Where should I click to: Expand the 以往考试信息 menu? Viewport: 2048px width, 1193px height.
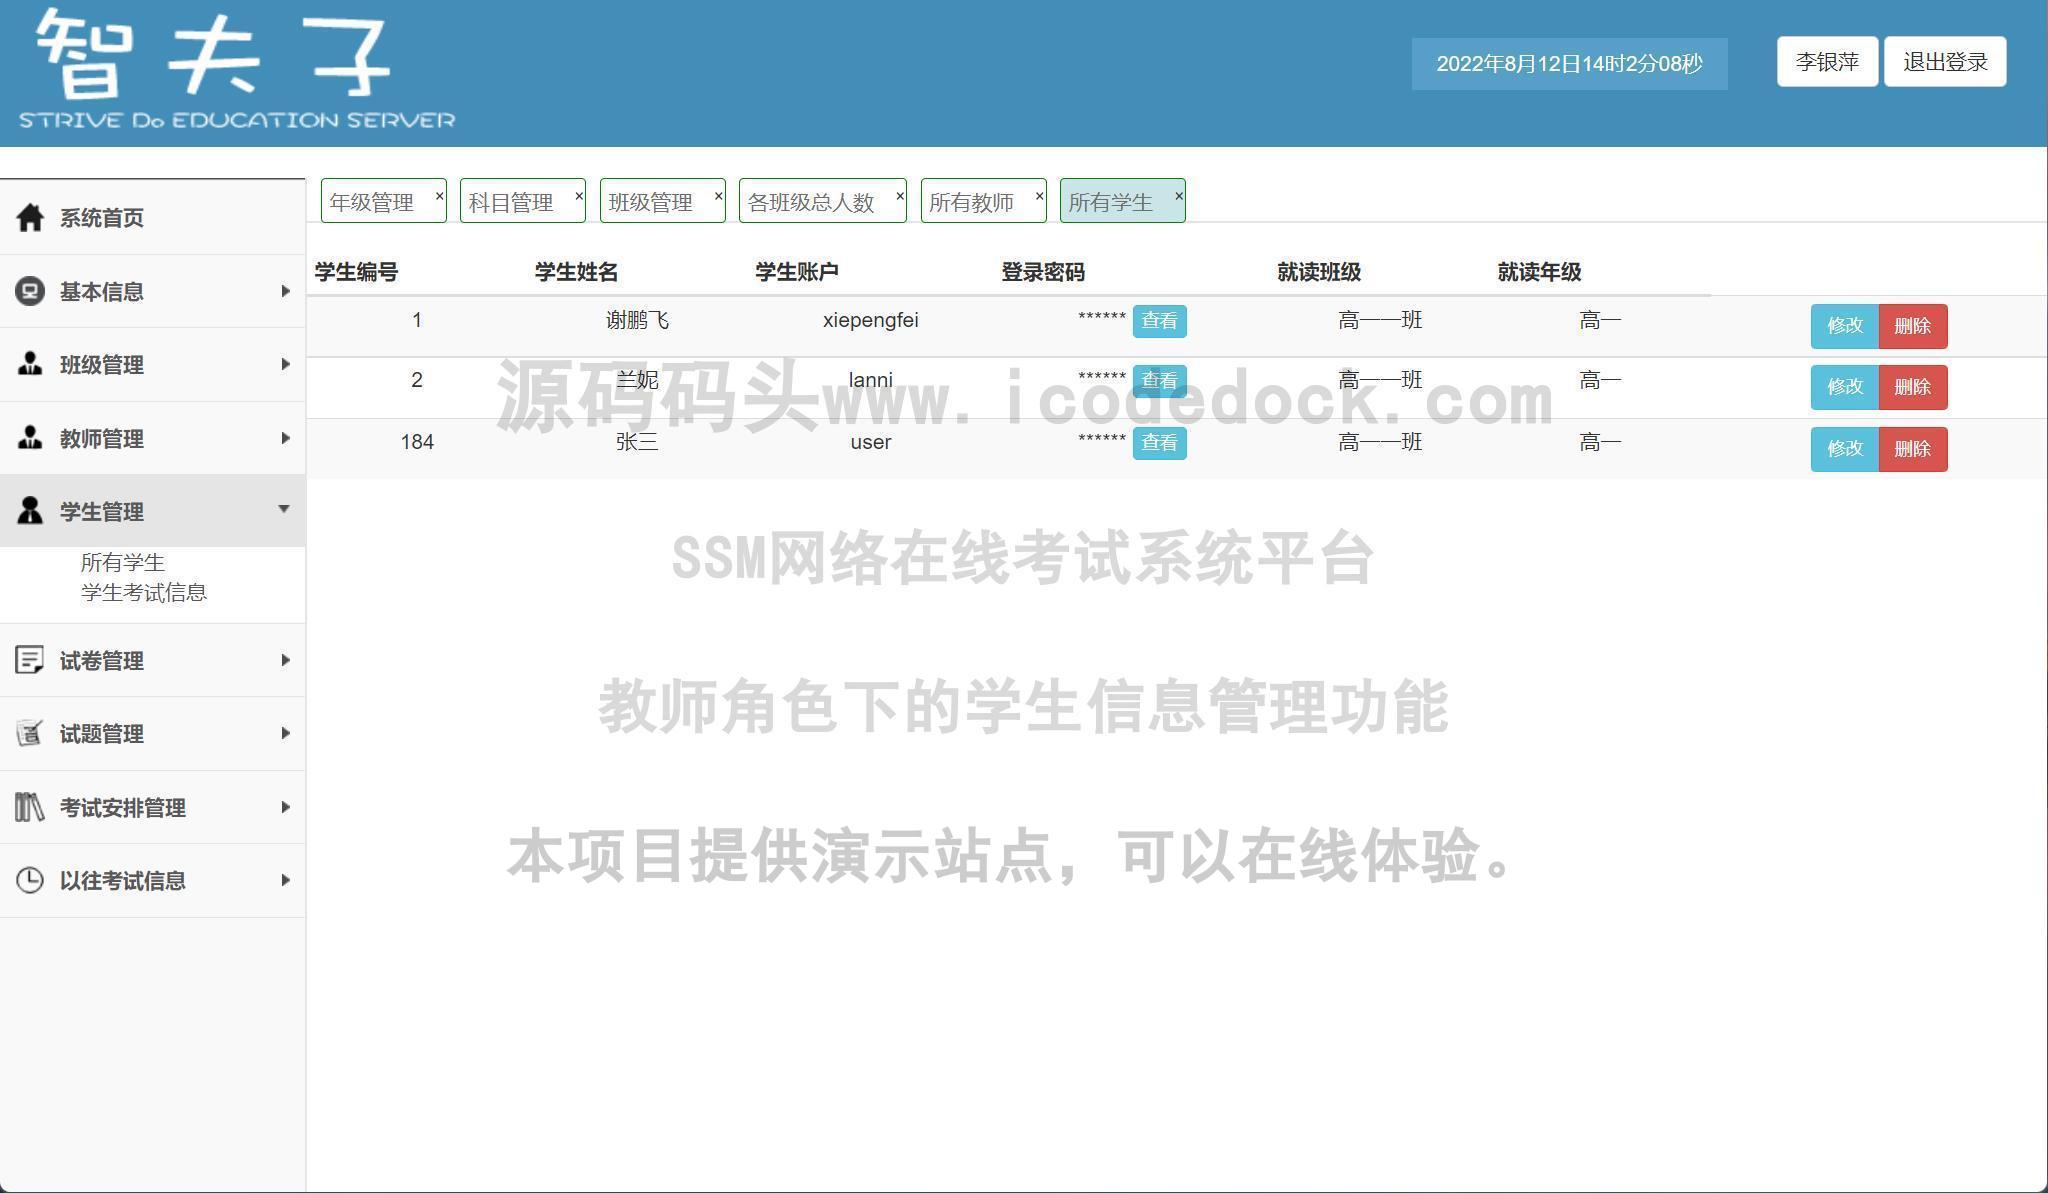pyautogui.click(x=285, y=881)
